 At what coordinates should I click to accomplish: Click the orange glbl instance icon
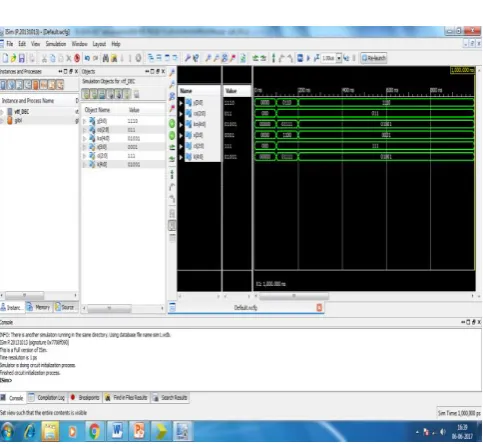point(10,120)
